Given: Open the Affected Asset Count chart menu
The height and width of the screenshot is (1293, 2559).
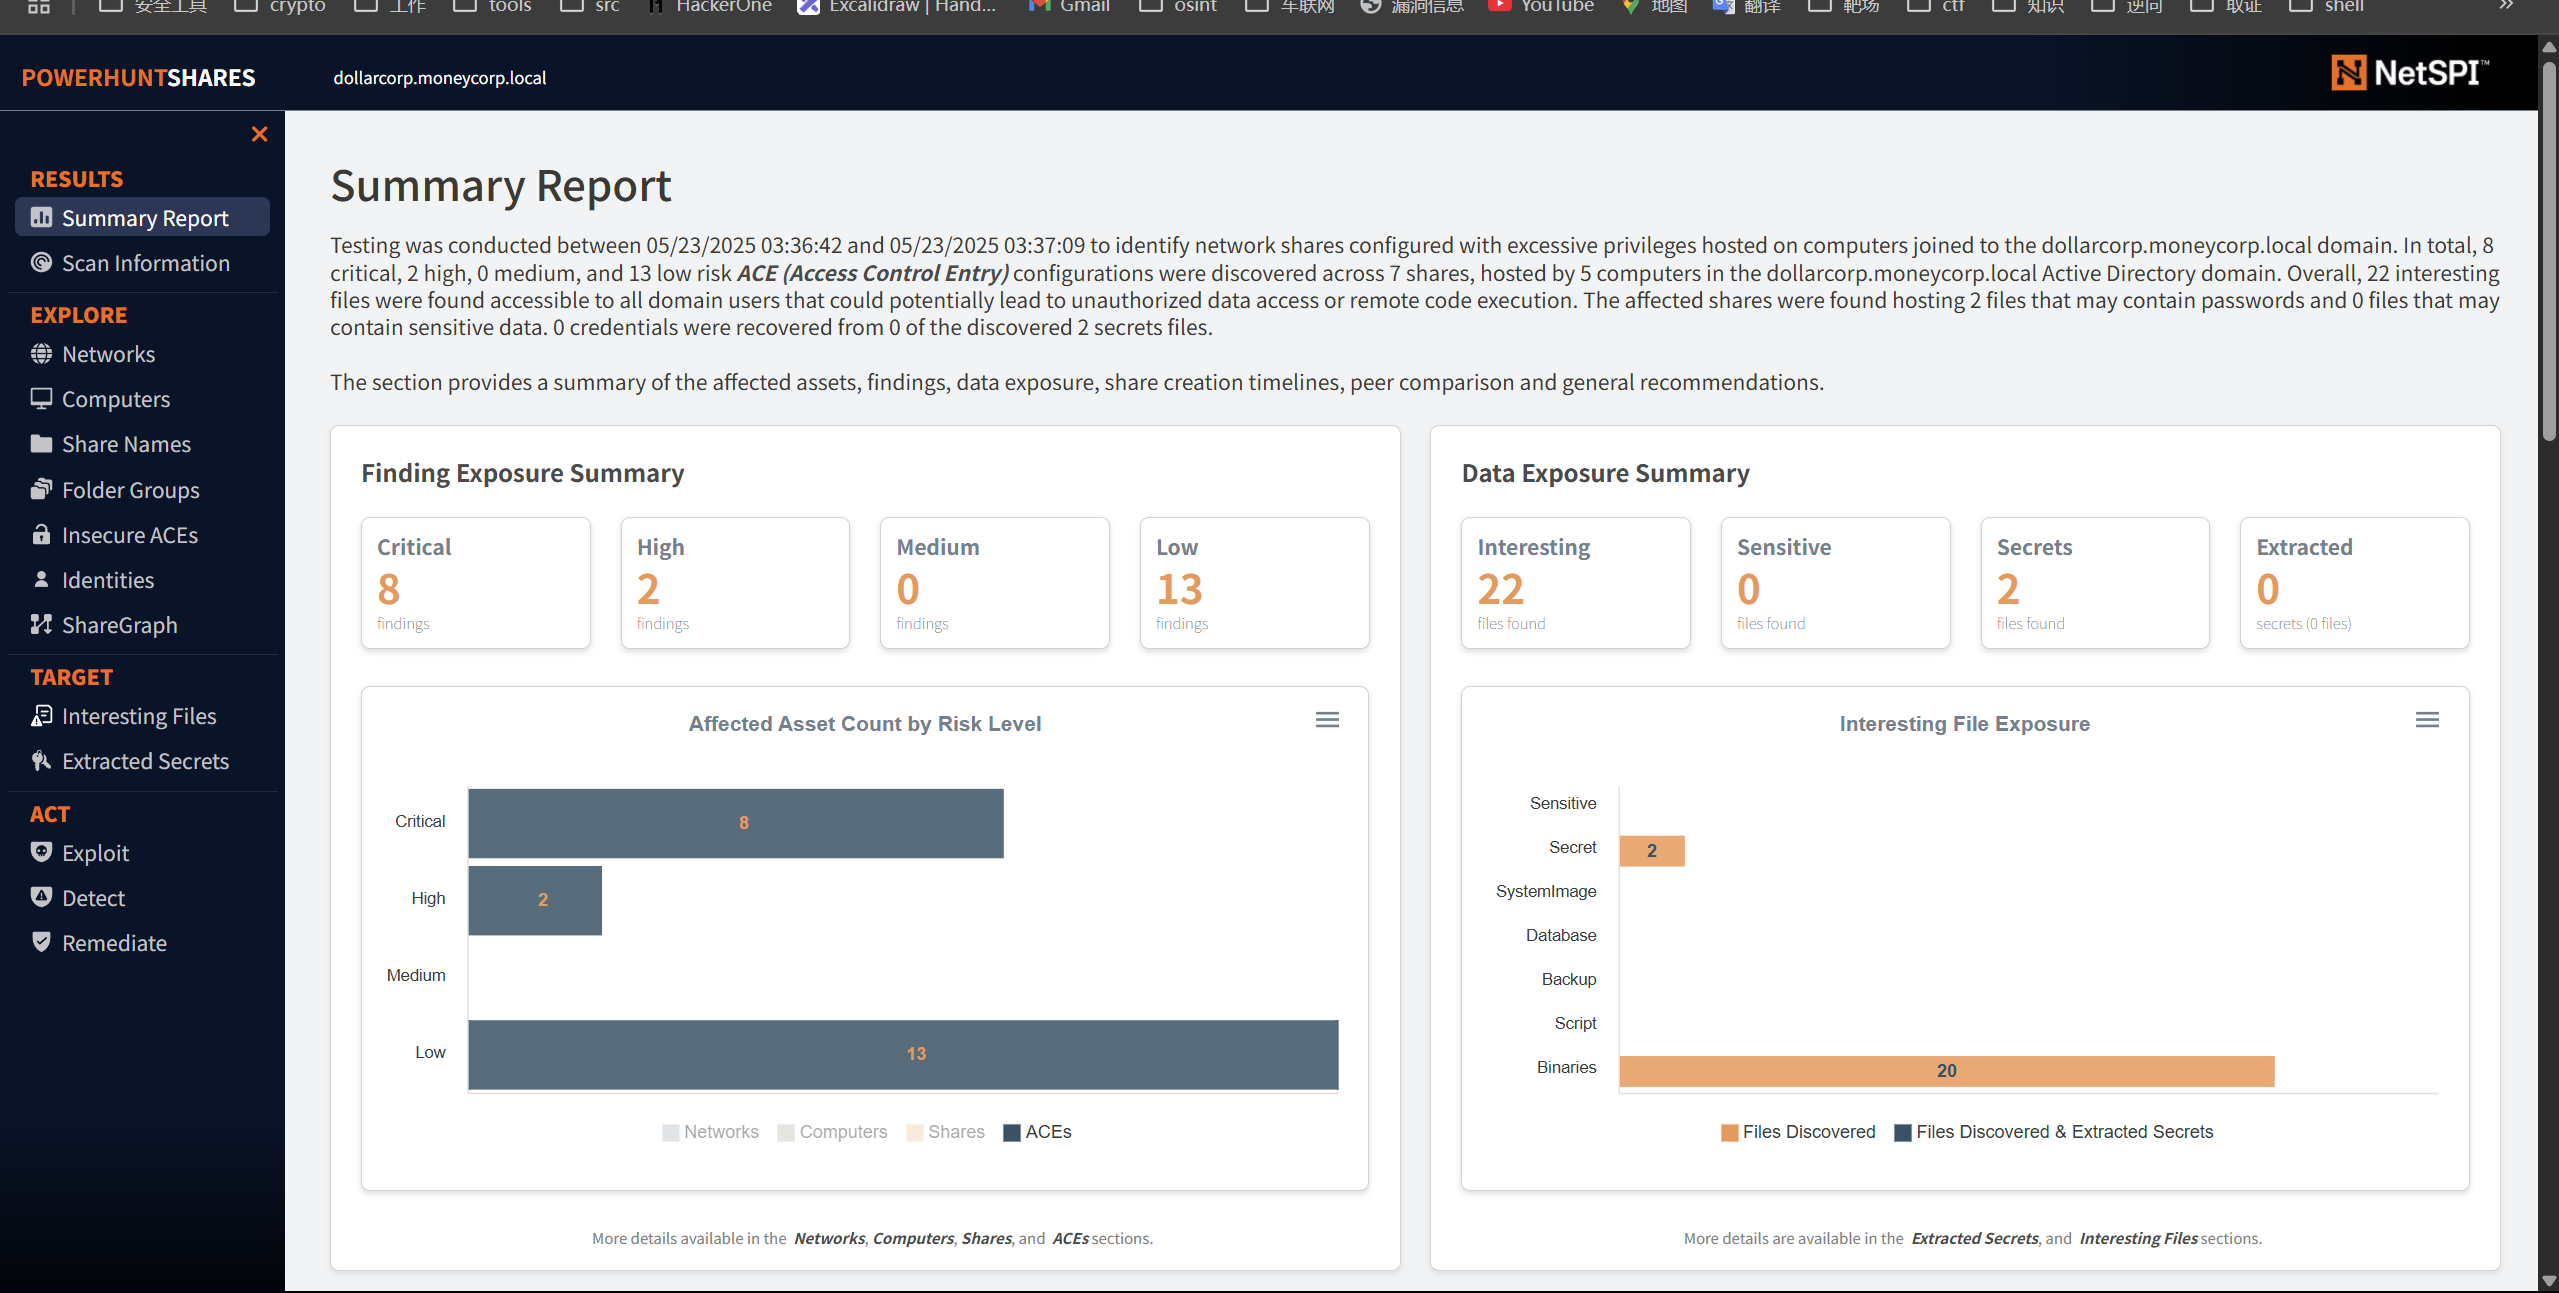Looking at the screenshot, I should [1327, 720].
